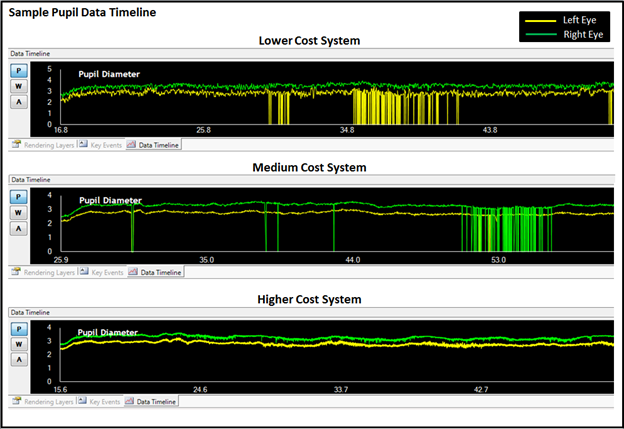Click the Lower Cost System heading

[x=309, y=41]
